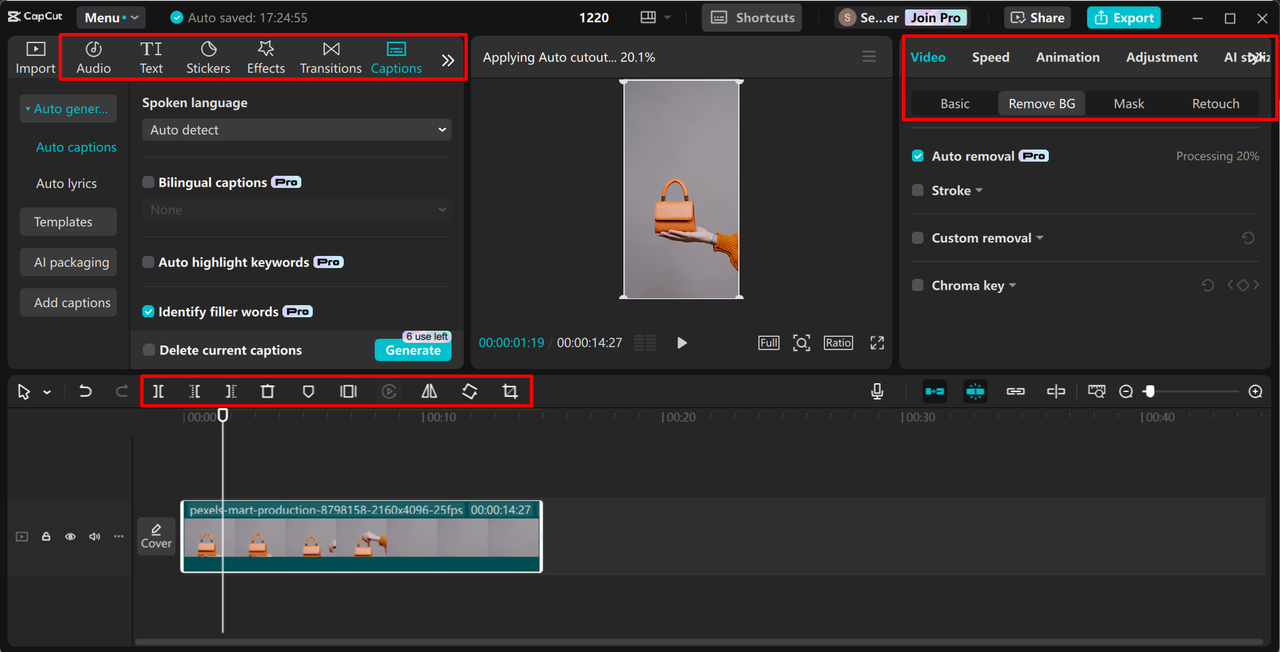
Task: Check Delete current captions
Action: pyautogui.click(x=148, y=350)
